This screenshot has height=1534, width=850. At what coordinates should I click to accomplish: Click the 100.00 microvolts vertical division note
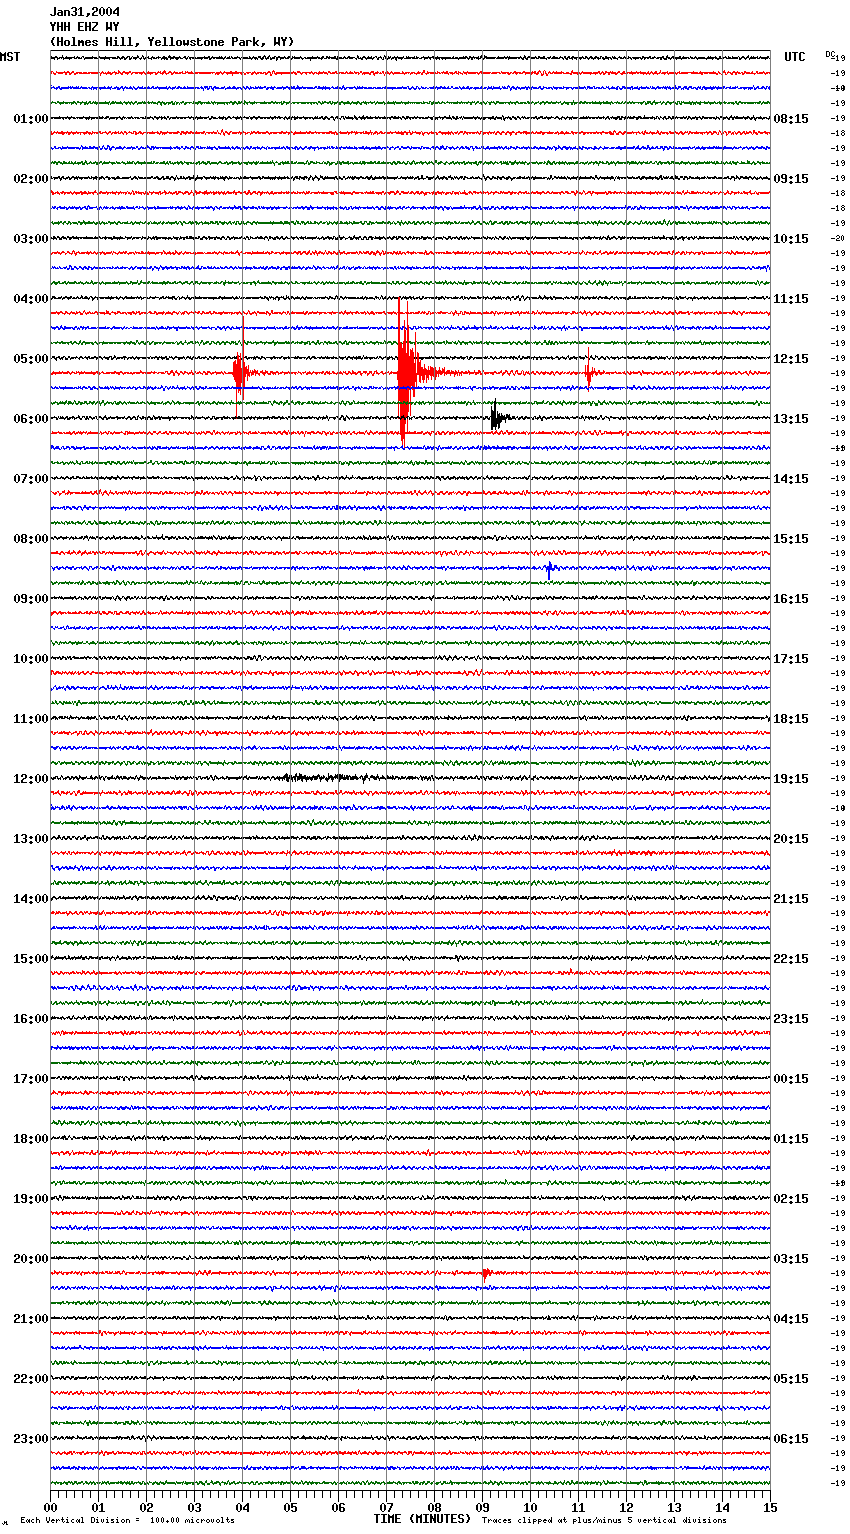(x=128, y=1520)
